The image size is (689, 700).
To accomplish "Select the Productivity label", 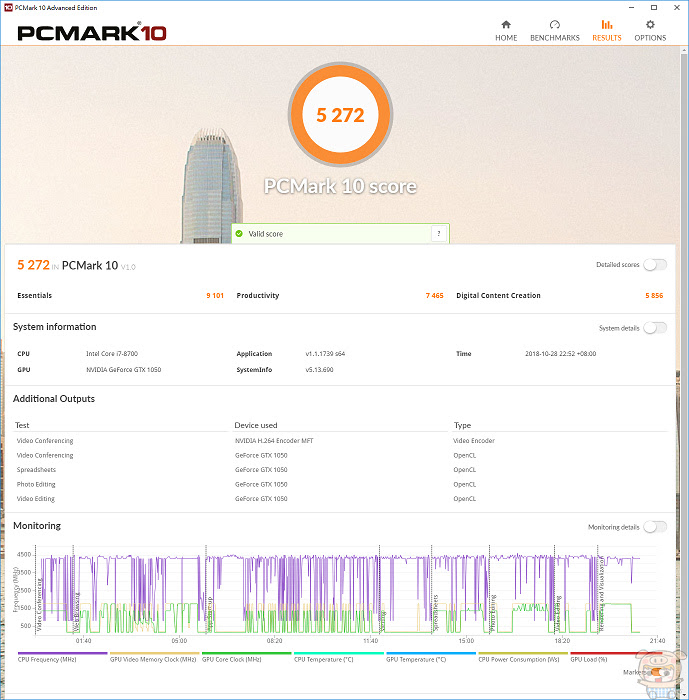I will (x=258, y=296).
